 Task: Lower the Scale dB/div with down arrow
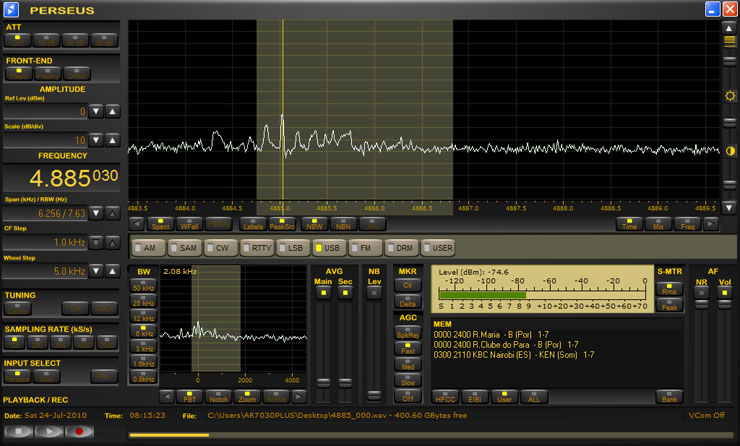click(96, 140)
